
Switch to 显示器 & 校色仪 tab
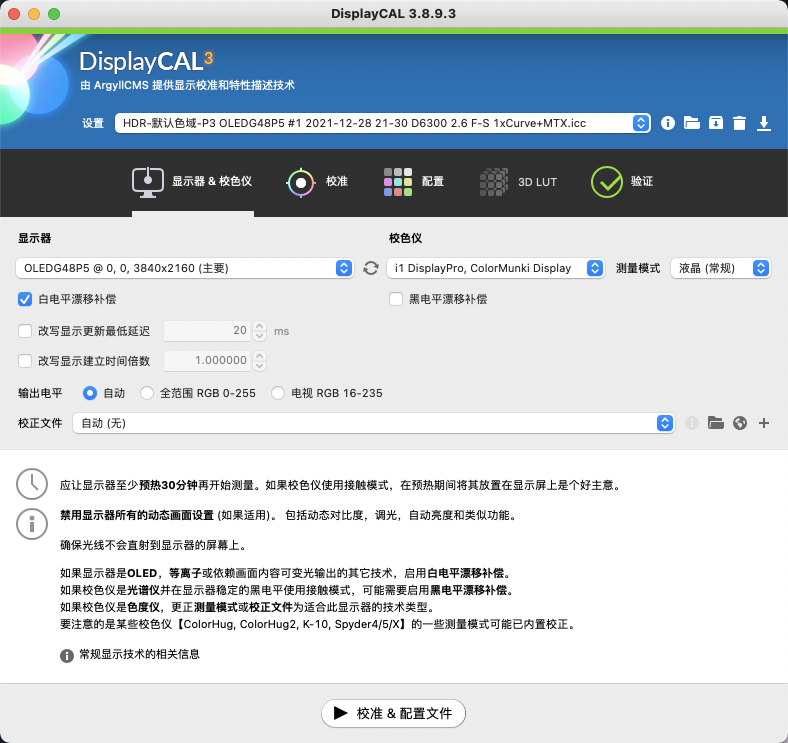[x=192, y=181]
